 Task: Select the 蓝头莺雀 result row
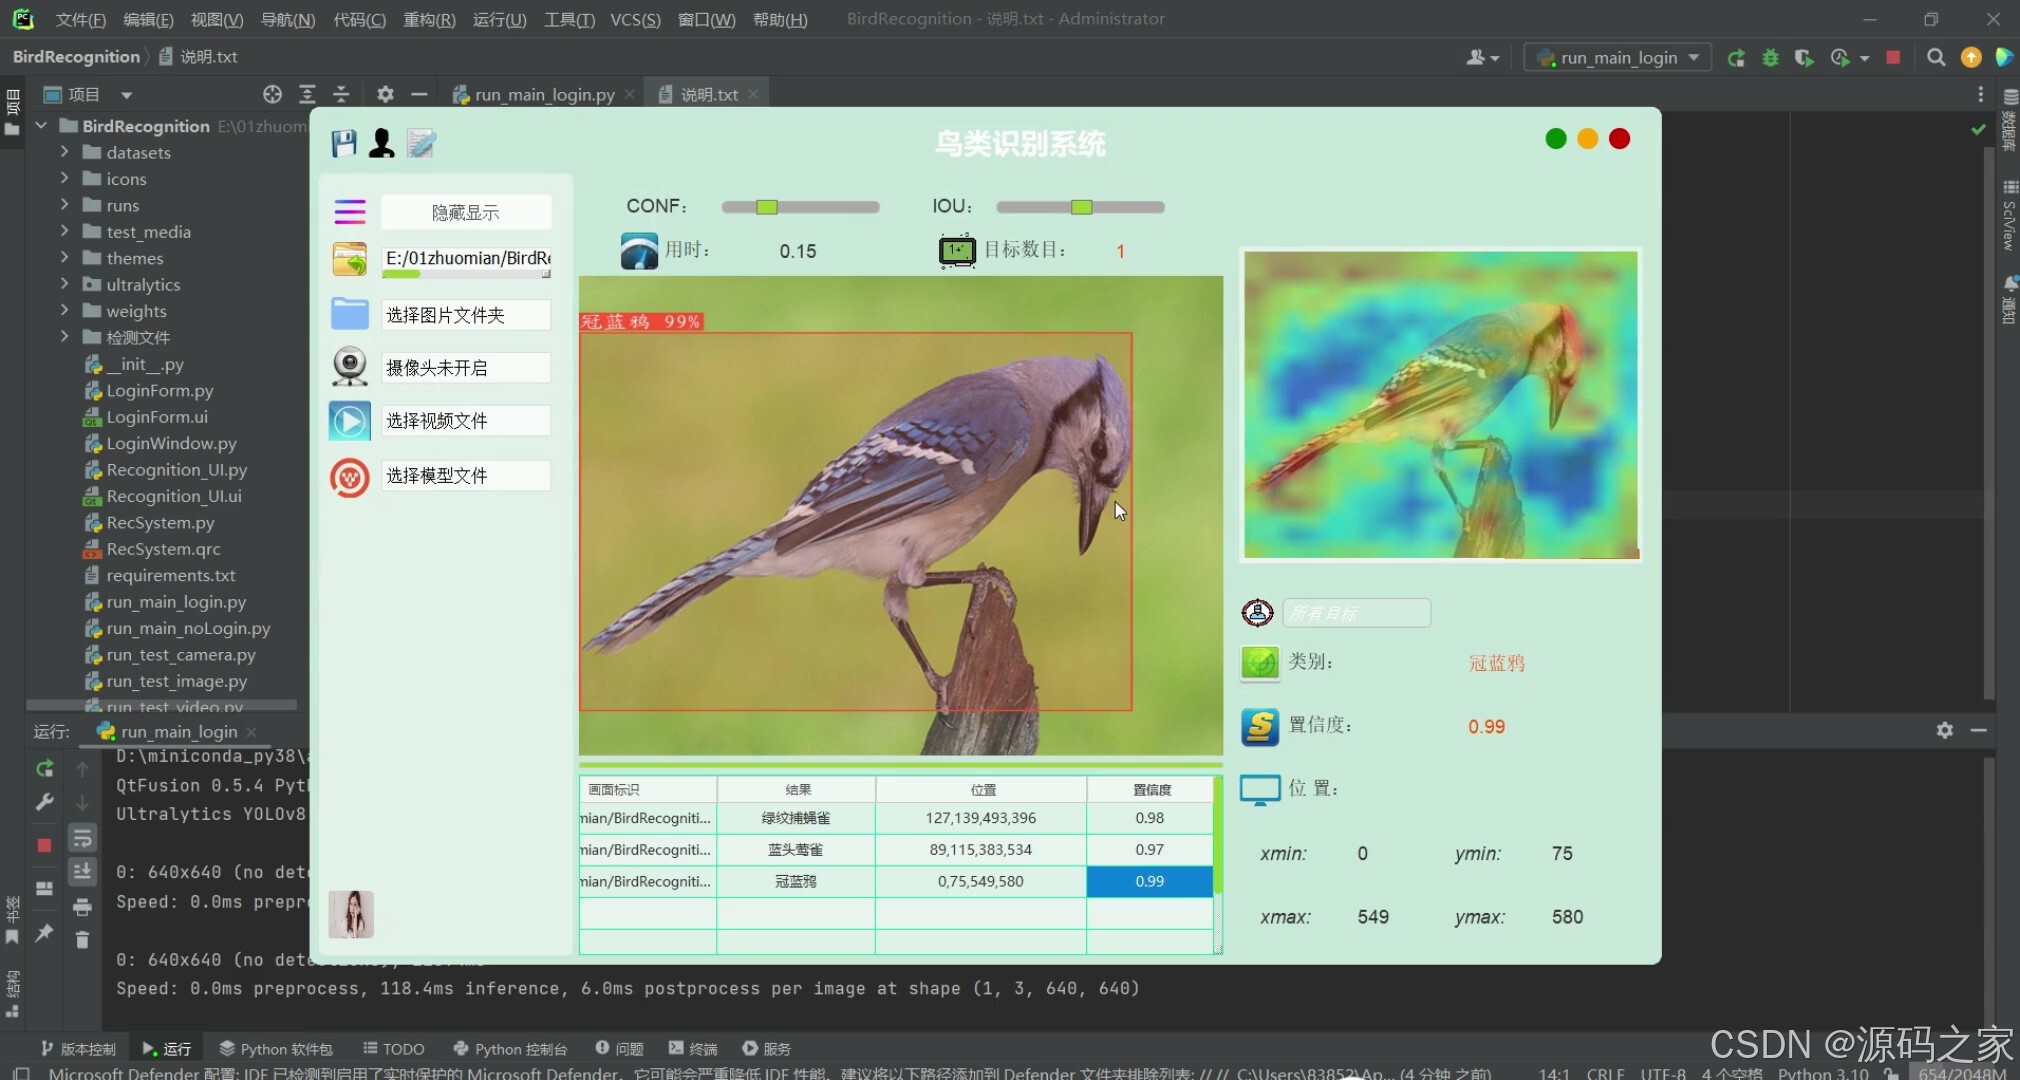pyautogui.click(x=796, y=850)
